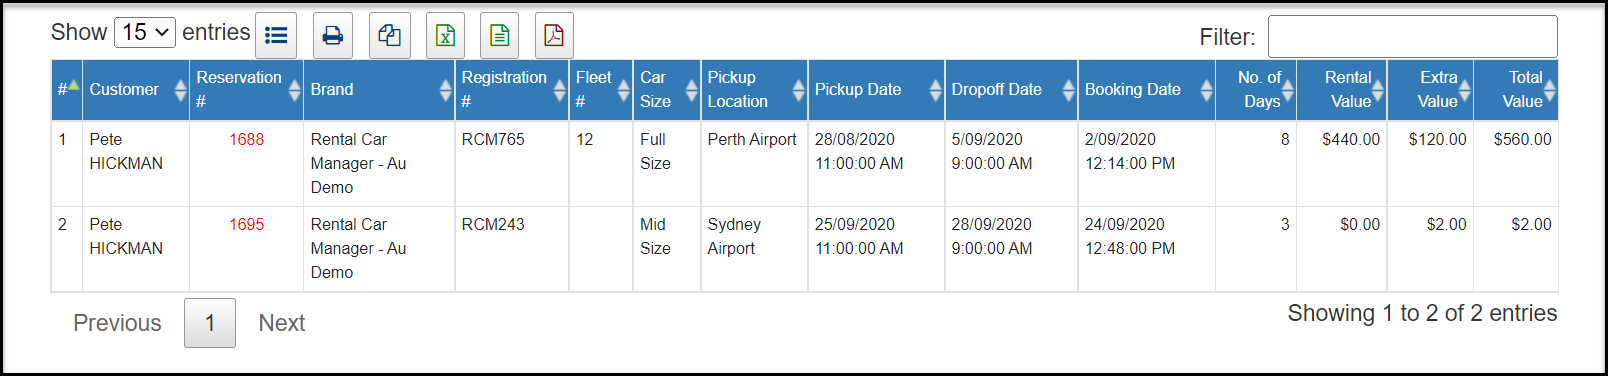Focus the Filter input field

1412,36
